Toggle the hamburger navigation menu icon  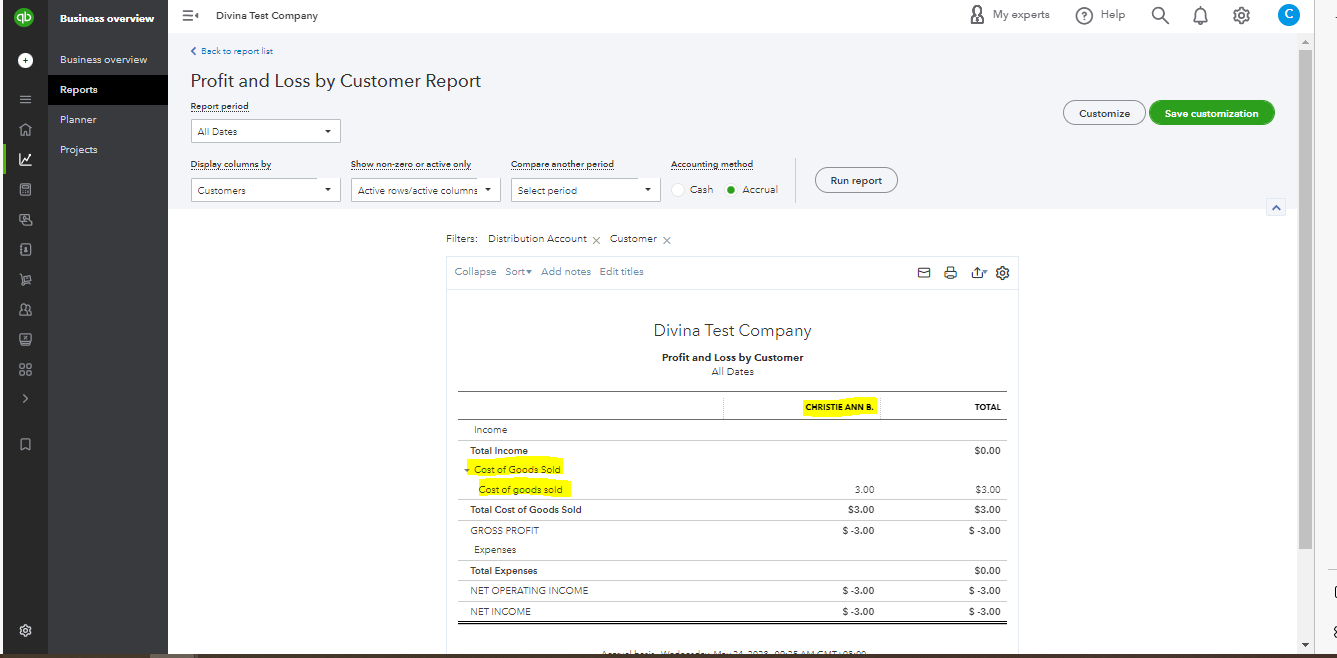click(190, 16)
